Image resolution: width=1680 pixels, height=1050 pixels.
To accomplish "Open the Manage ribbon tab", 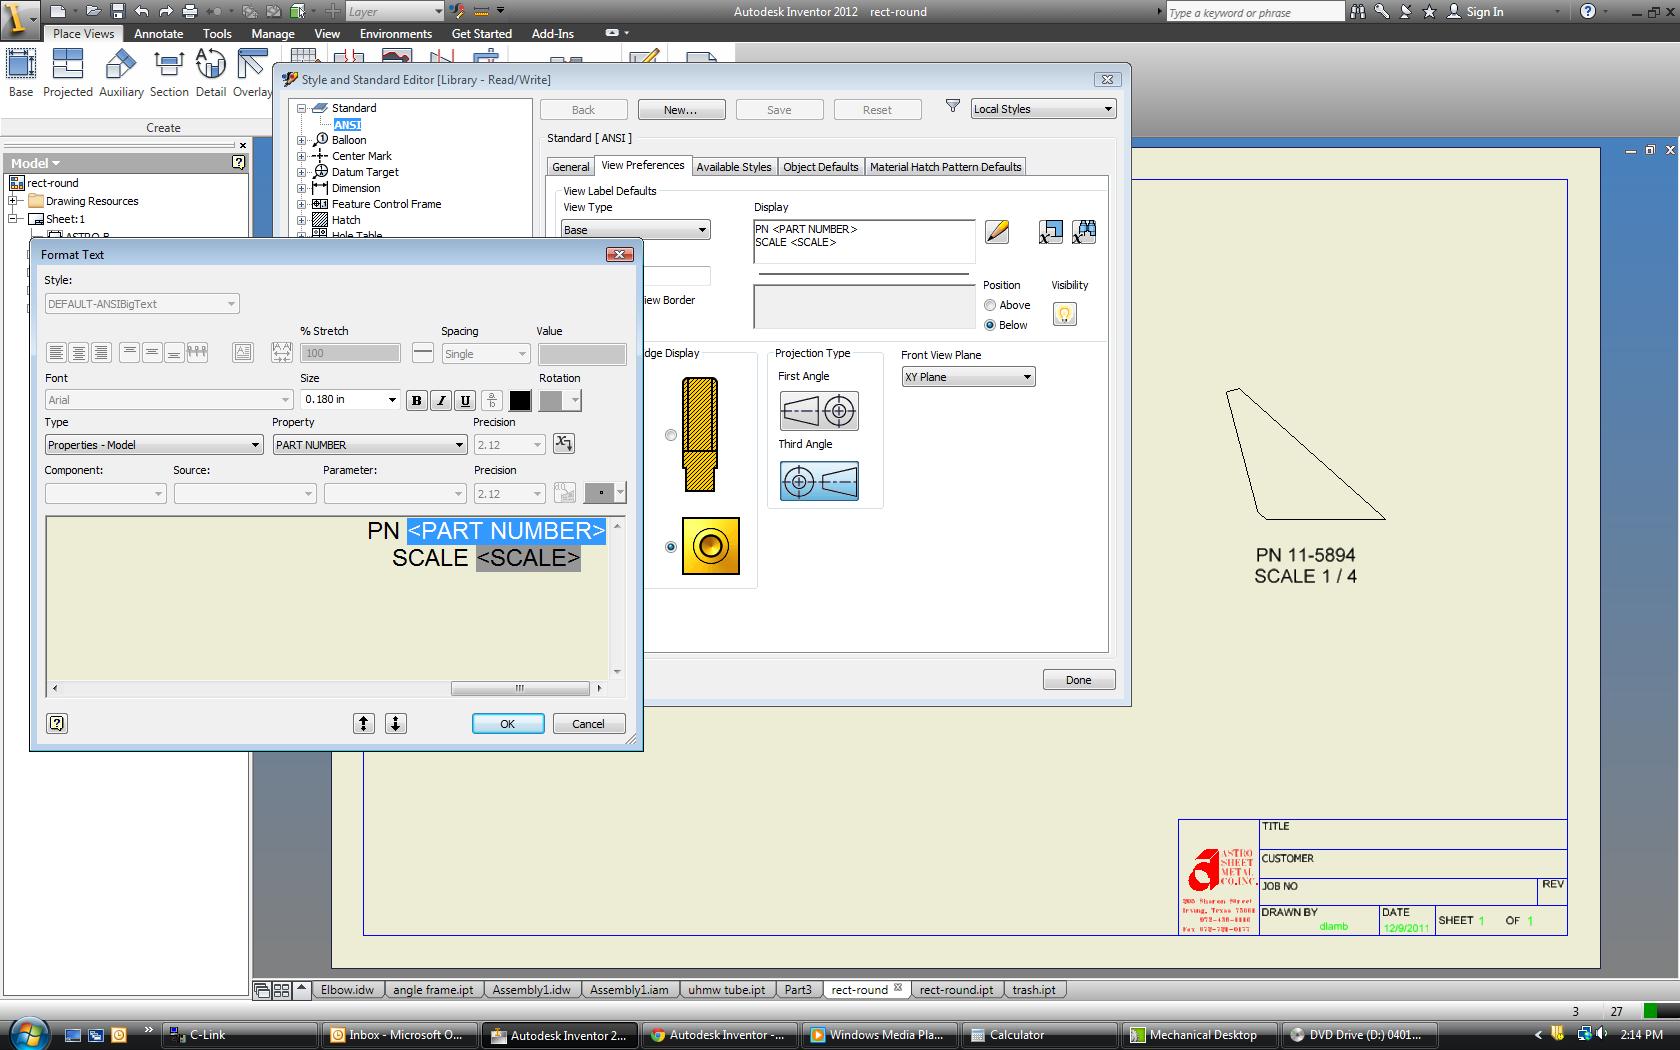I will (x=273, y=33).
